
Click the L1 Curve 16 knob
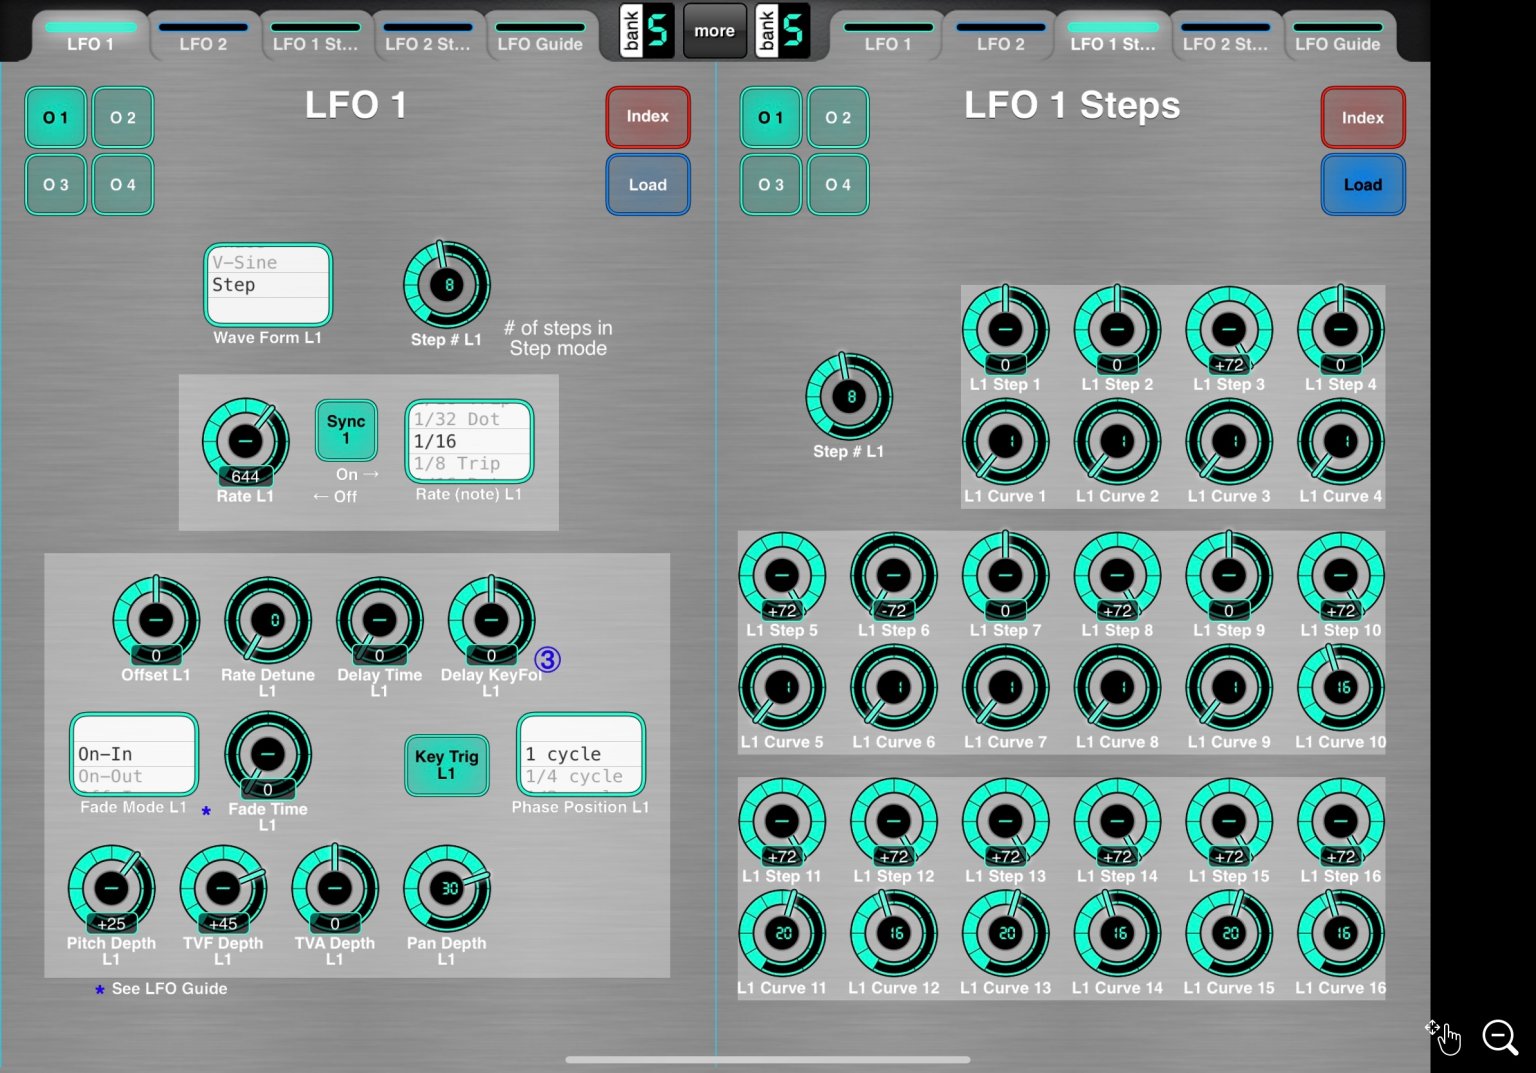pyautogui.click(x=1341, y=934)
